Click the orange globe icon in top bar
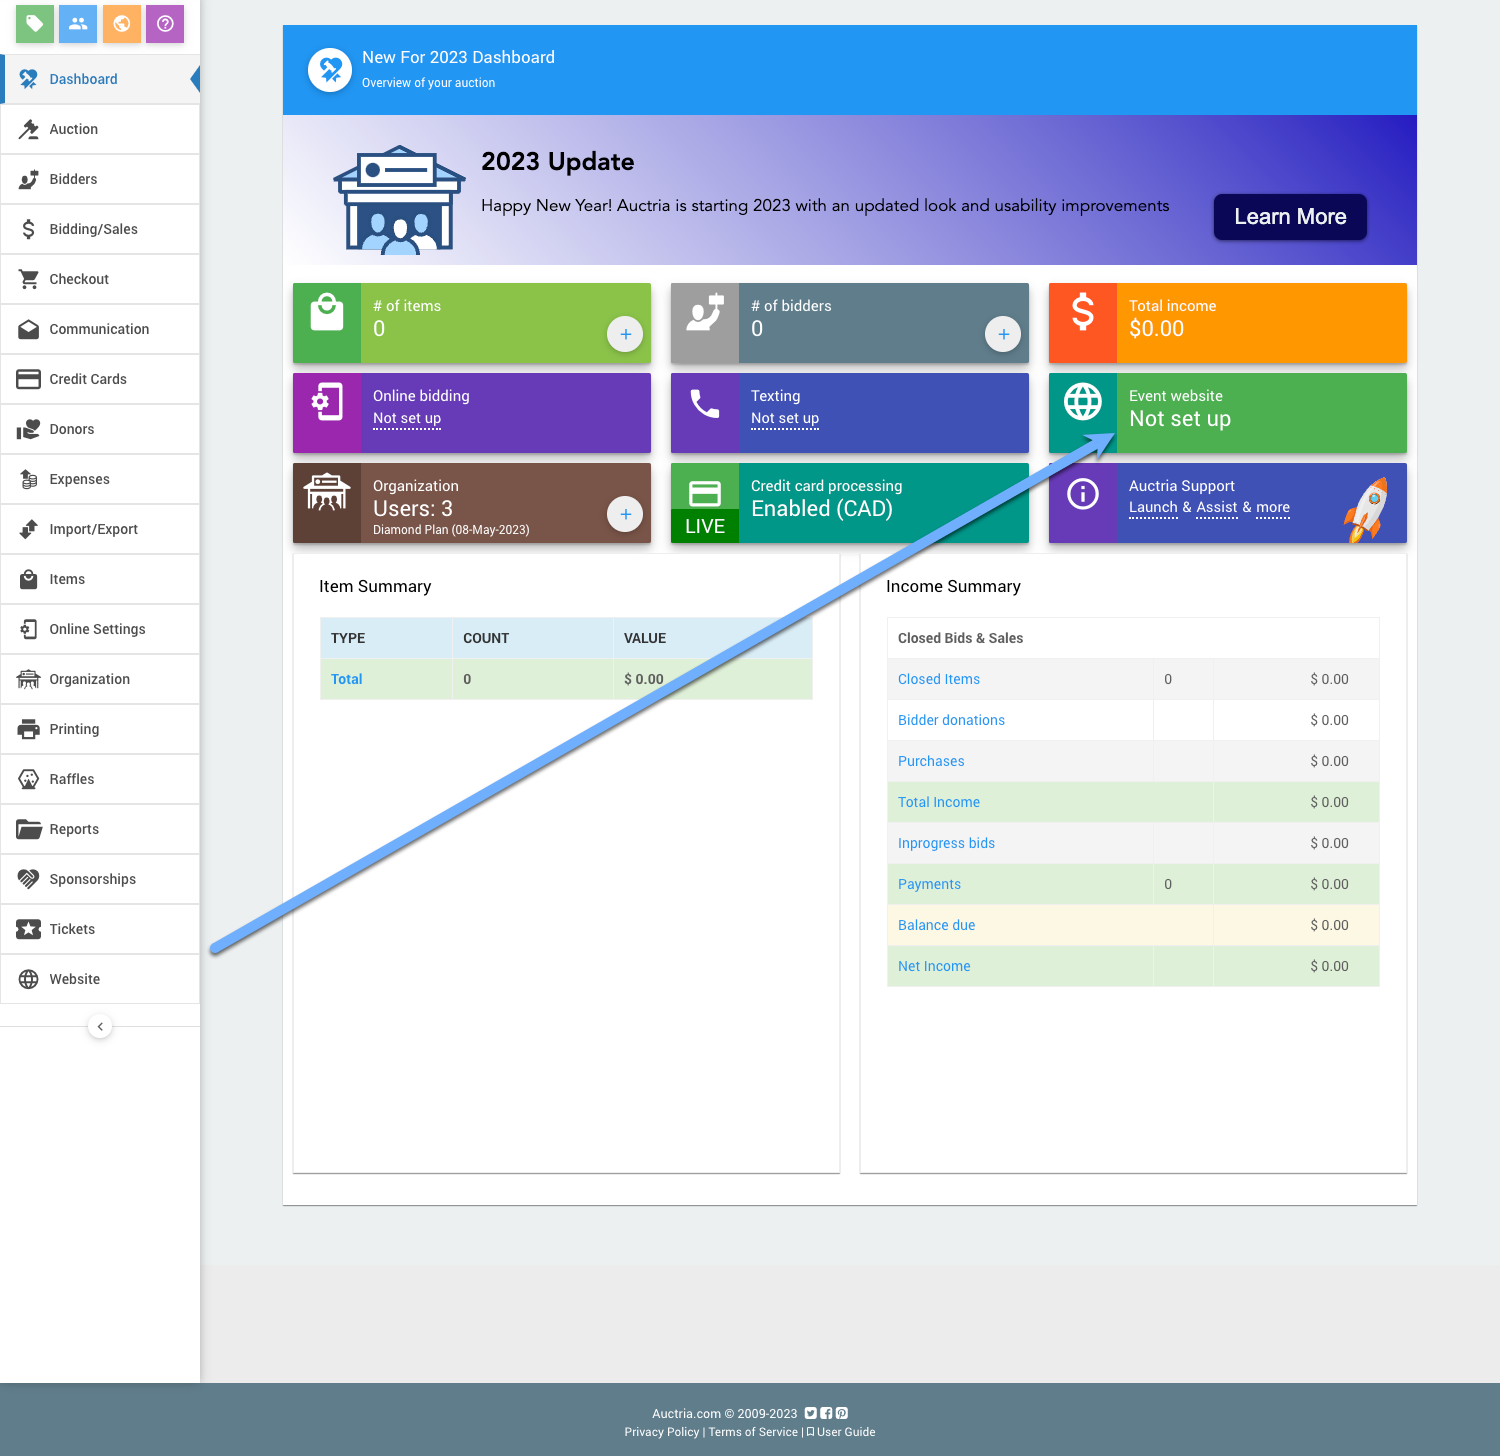 122,23
